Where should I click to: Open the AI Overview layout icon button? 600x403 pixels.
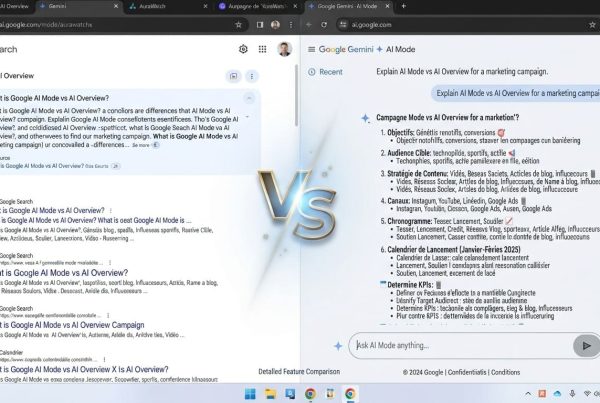coord(233,76)
